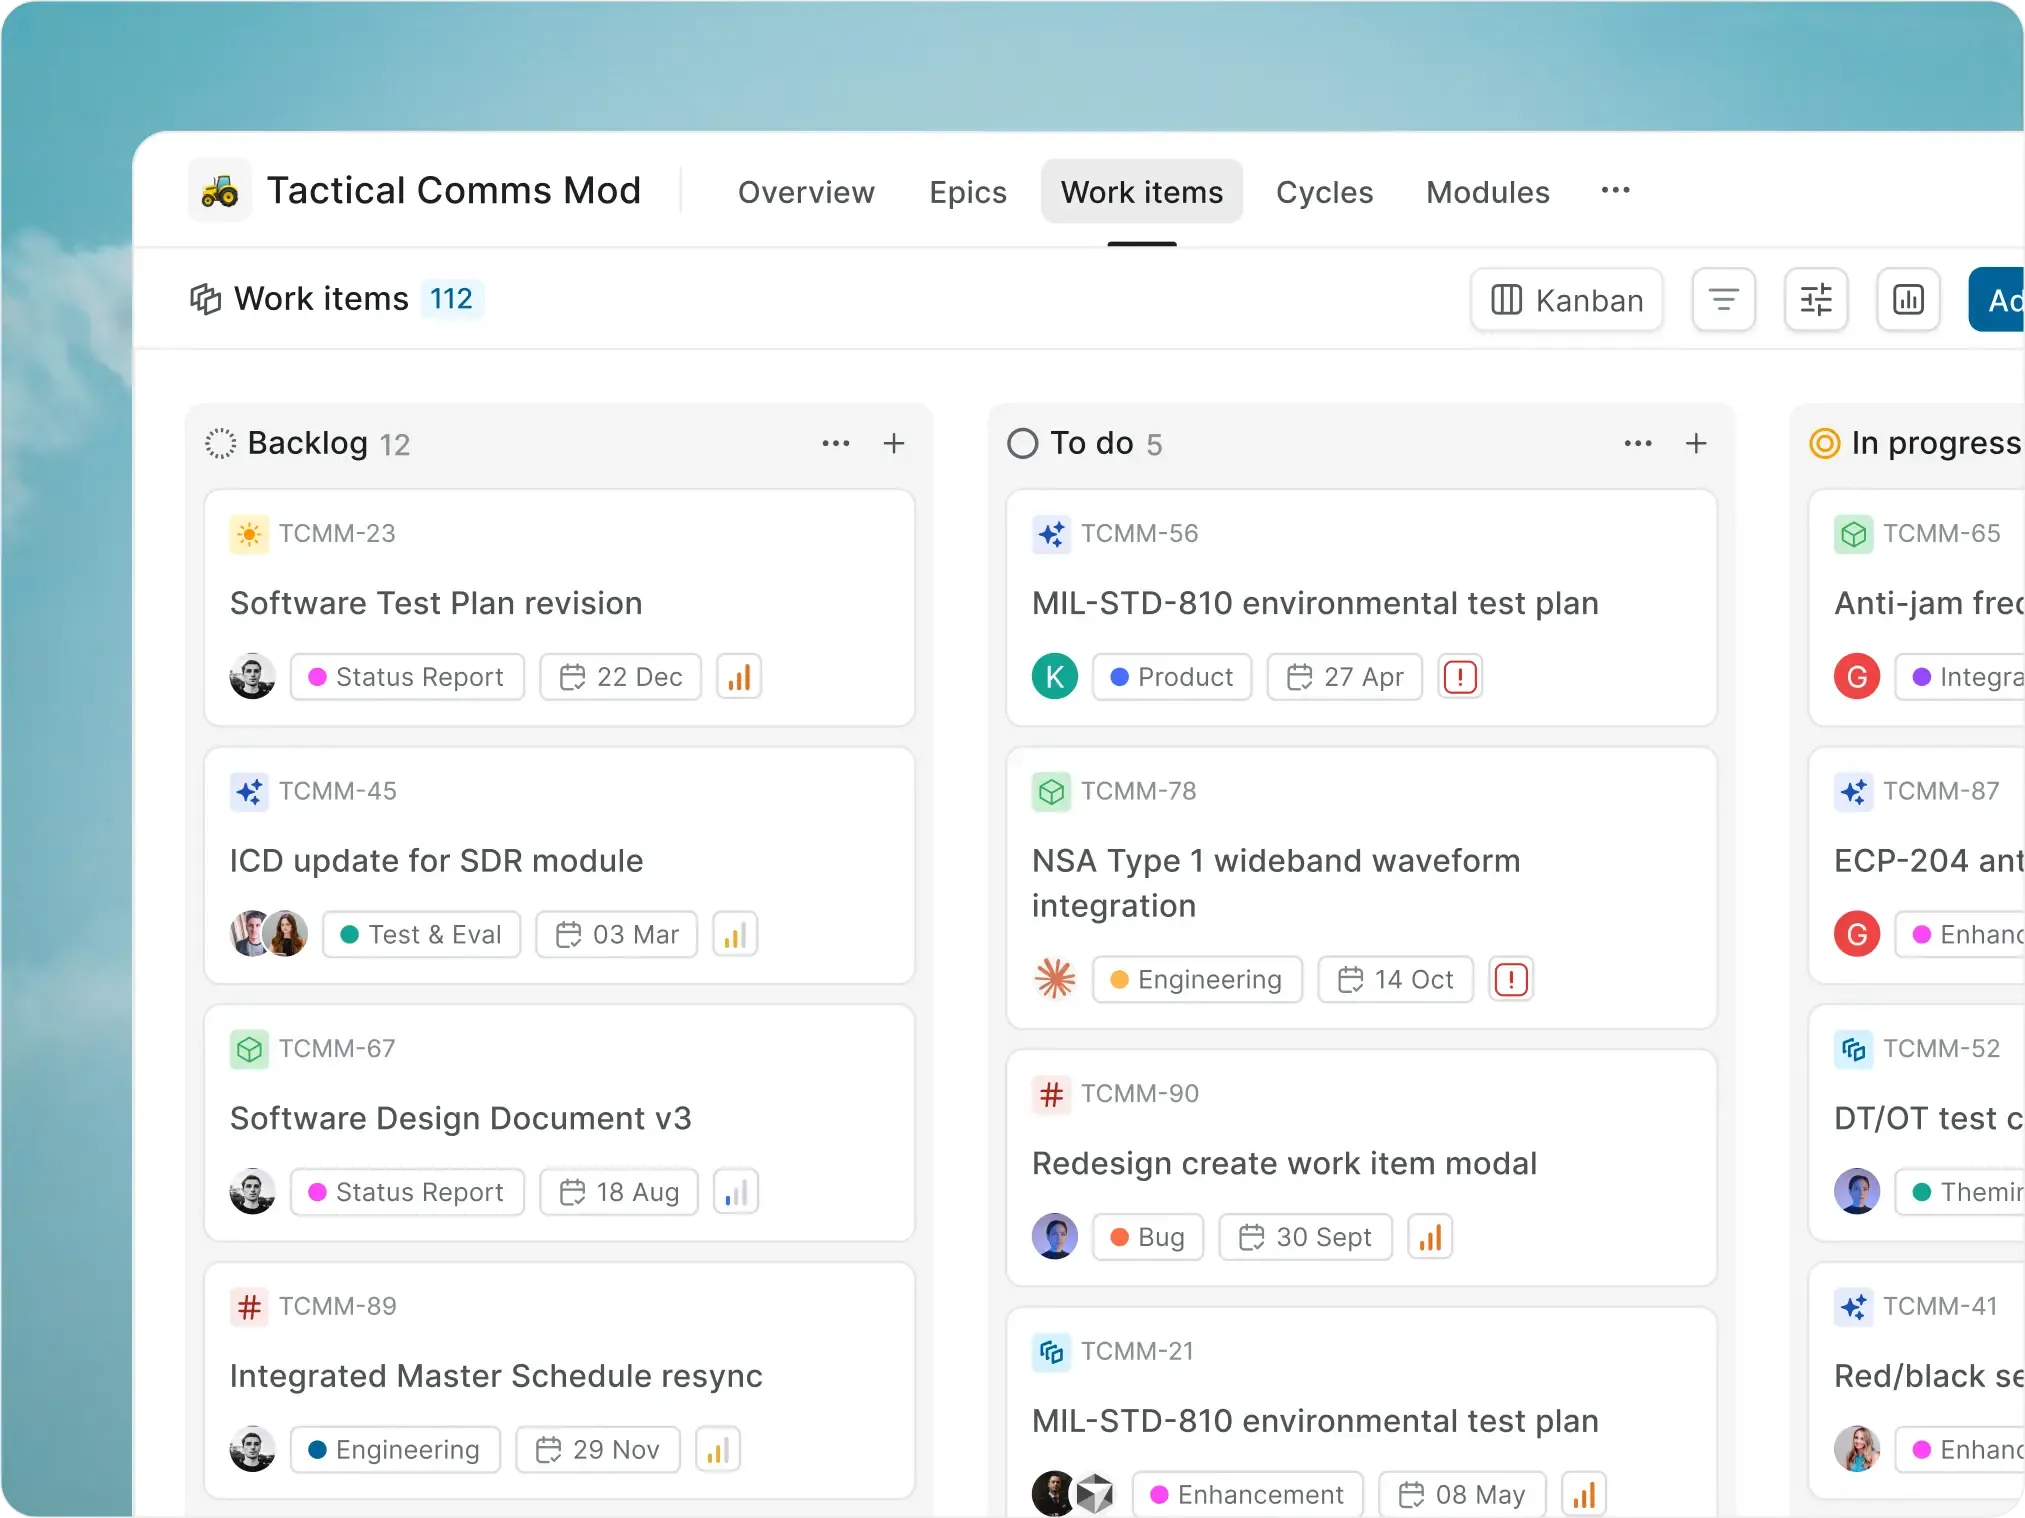Click urgent priority icon on TCMM-56
The image size is (2025, 1518).
pyautogui.click(x=1460, y=677)
